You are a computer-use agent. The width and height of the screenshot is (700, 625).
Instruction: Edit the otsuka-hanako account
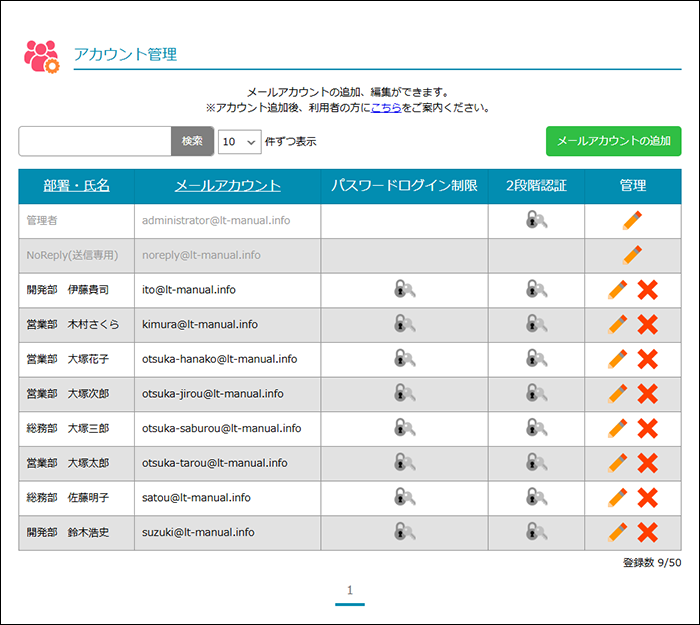pos(618,359)
